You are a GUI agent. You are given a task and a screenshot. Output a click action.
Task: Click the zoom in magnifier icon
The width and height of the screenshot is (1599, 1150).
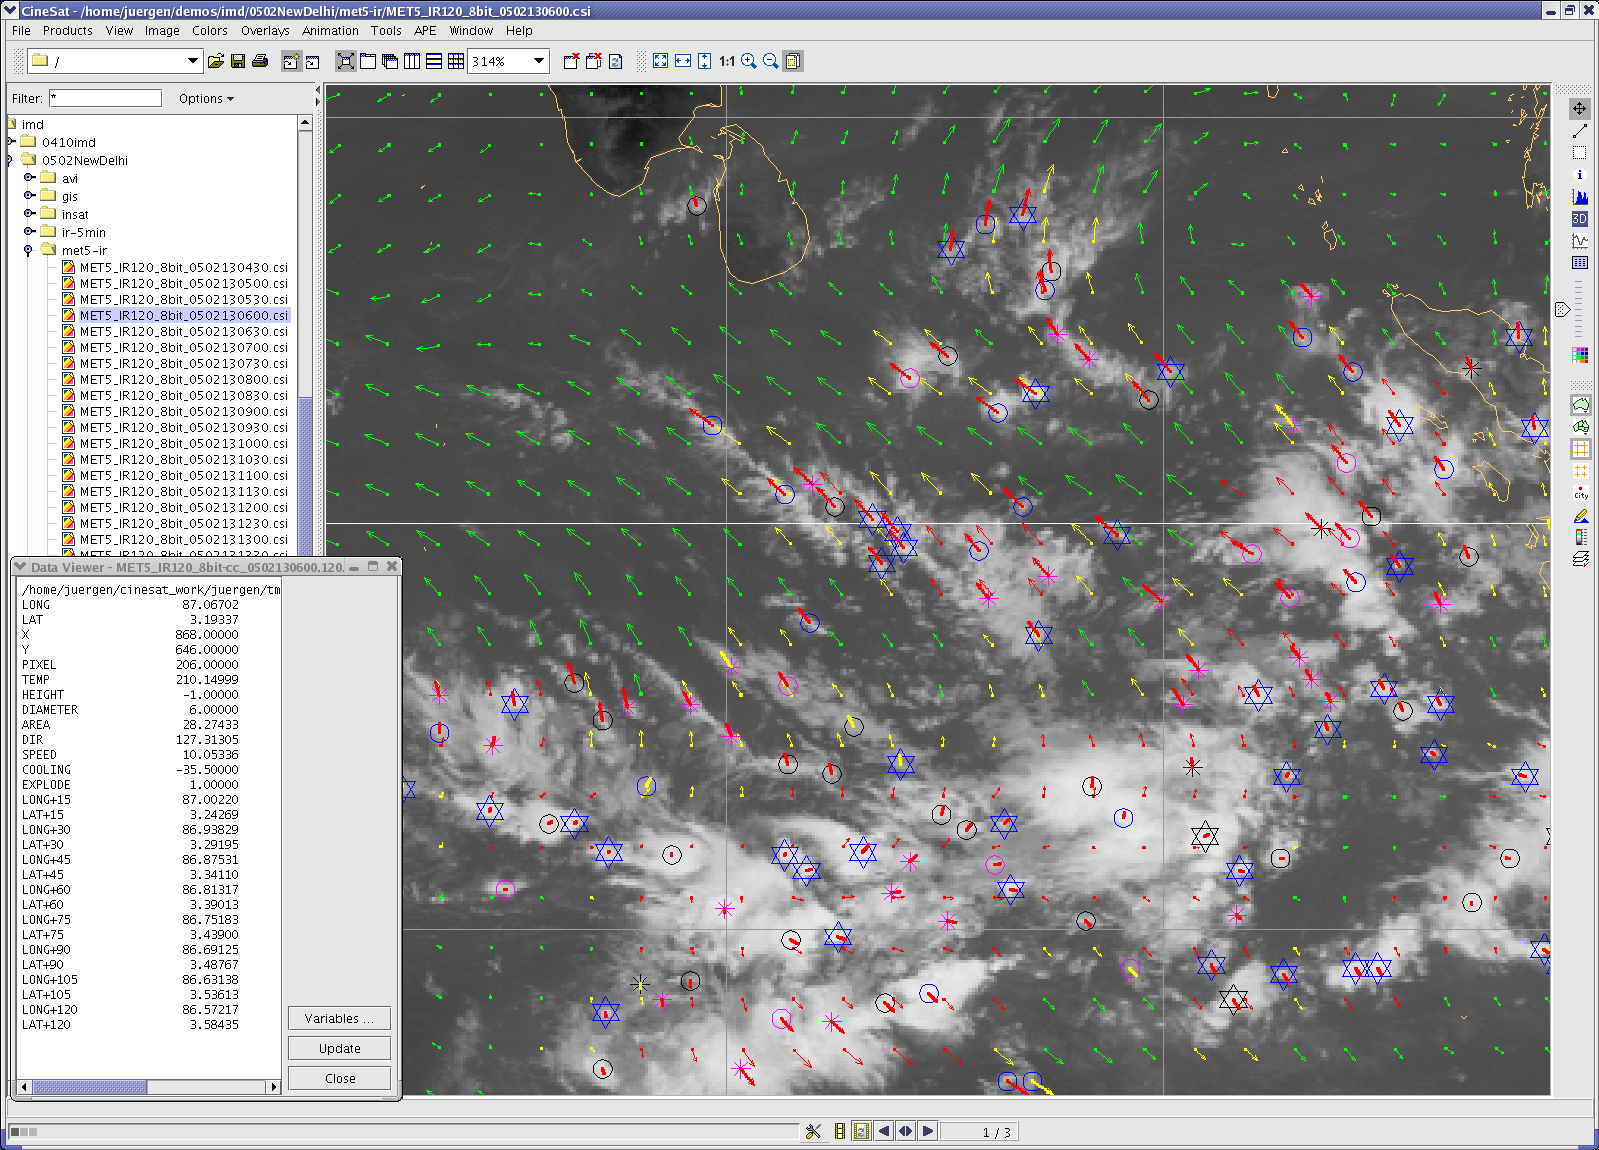click(x=748, y=61)
